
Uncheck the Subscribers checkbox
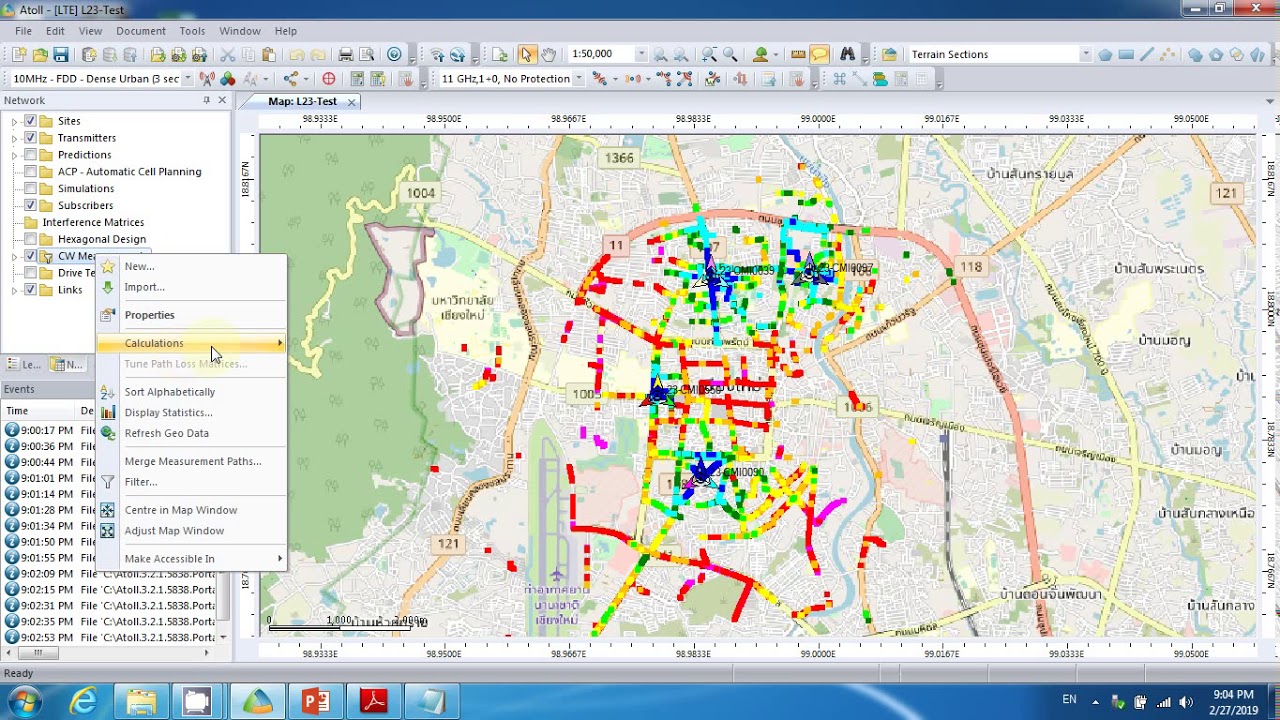[30, 206]
